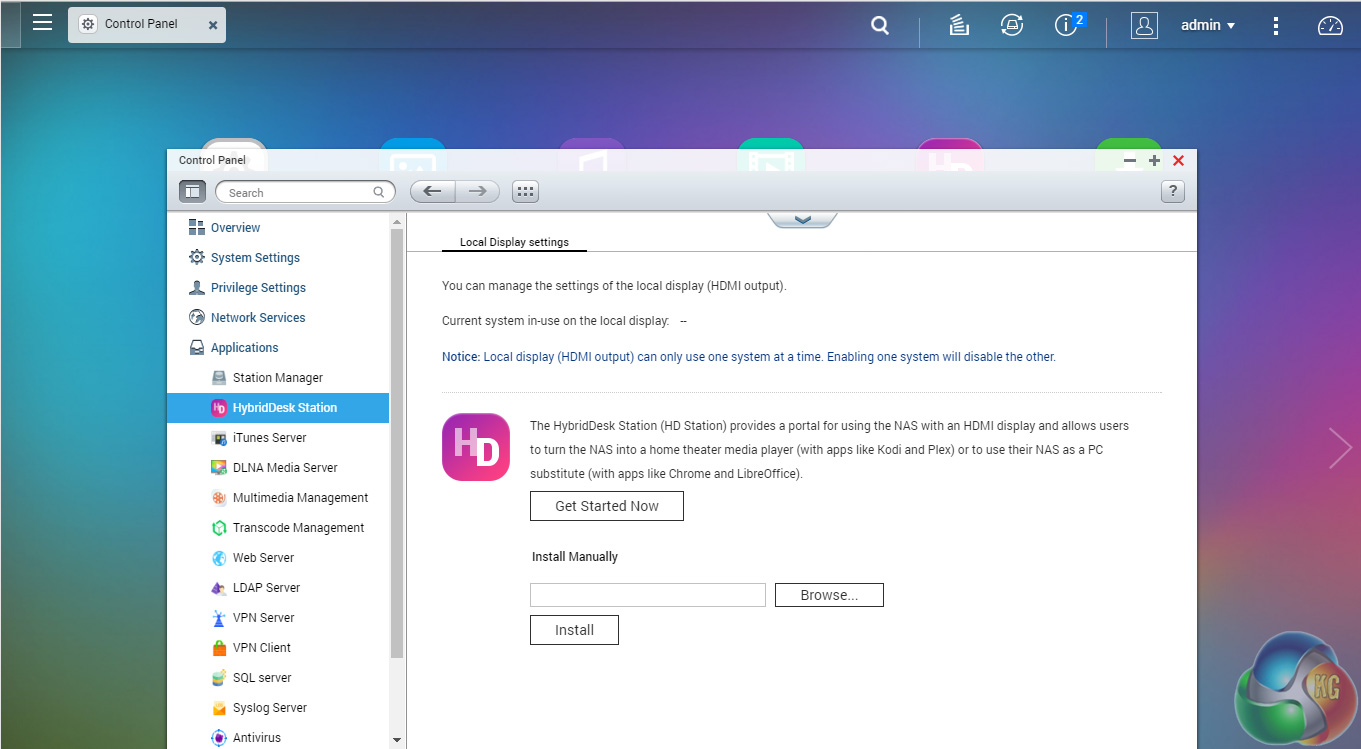Open VPN Server settings

coord(278,618)
